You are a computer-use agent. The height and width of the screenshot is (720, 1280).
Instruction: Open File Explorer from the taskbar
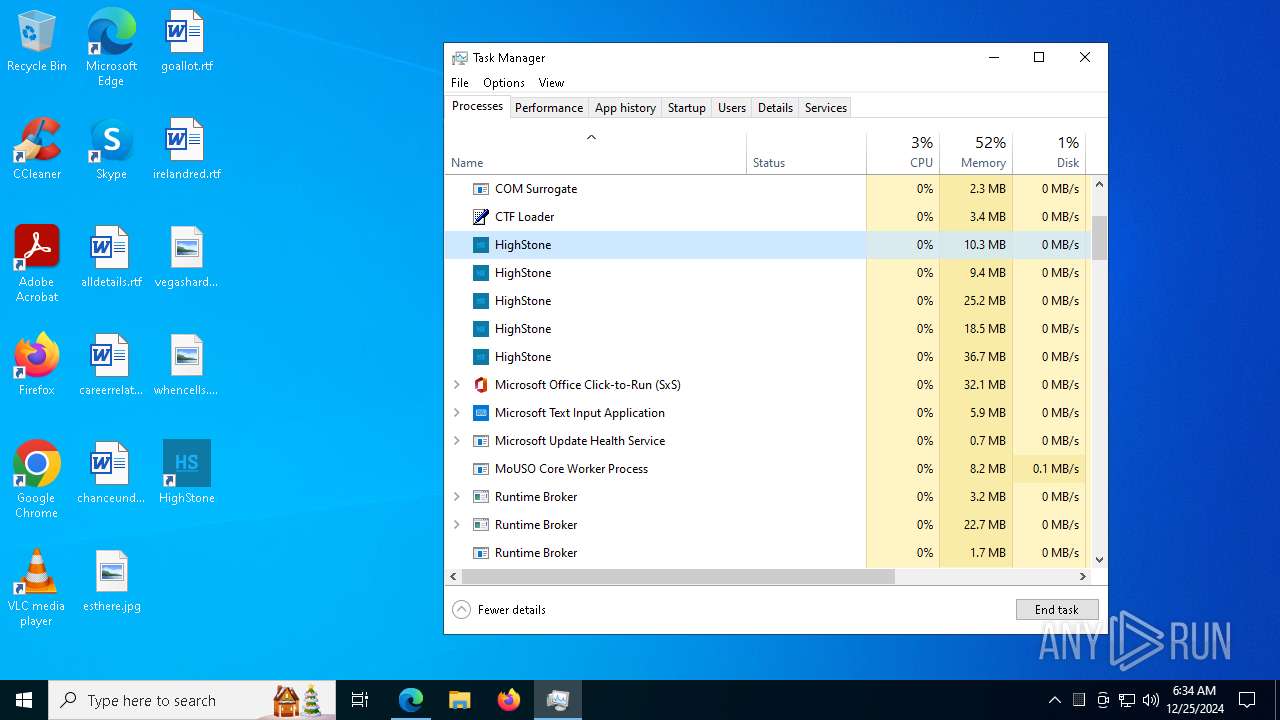tap(459, 700)
